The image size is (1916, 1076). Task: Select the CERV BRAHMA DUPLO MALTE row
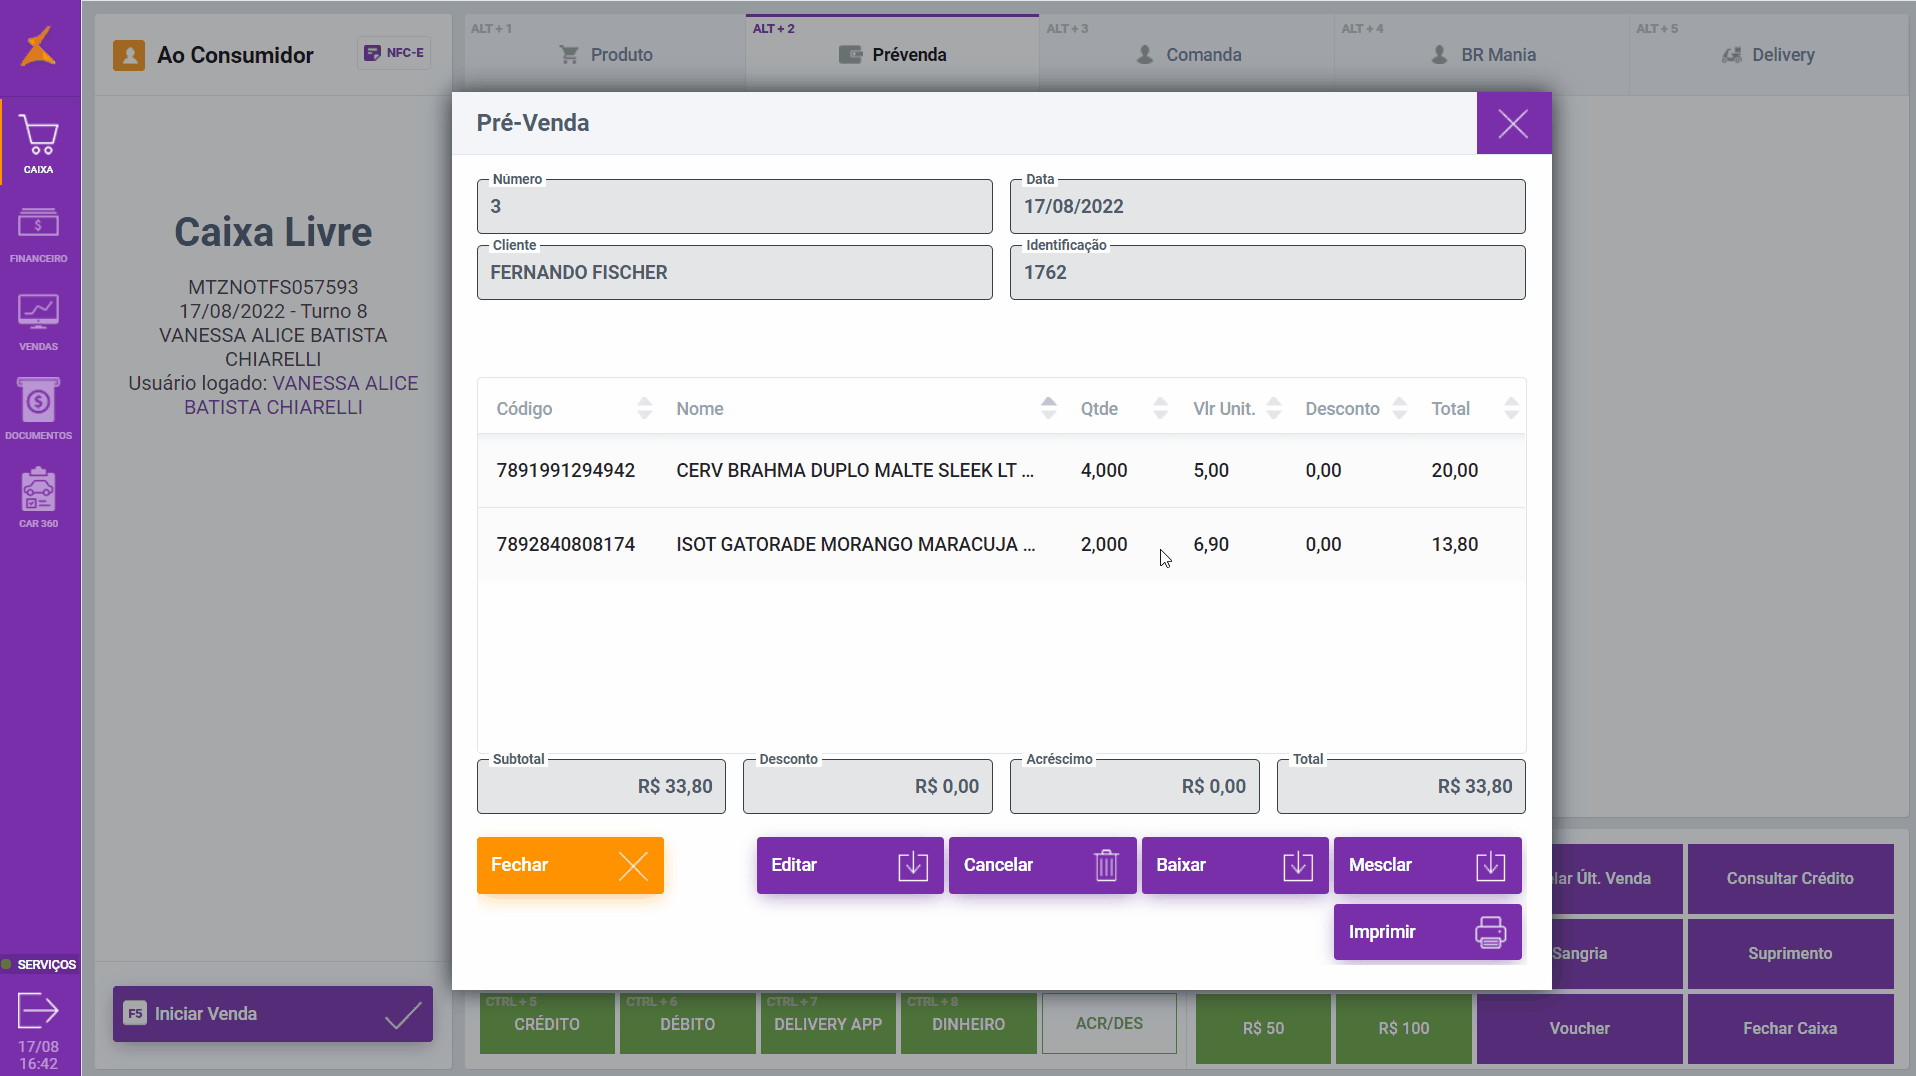pyautogui.click(x=1002, y=471)
